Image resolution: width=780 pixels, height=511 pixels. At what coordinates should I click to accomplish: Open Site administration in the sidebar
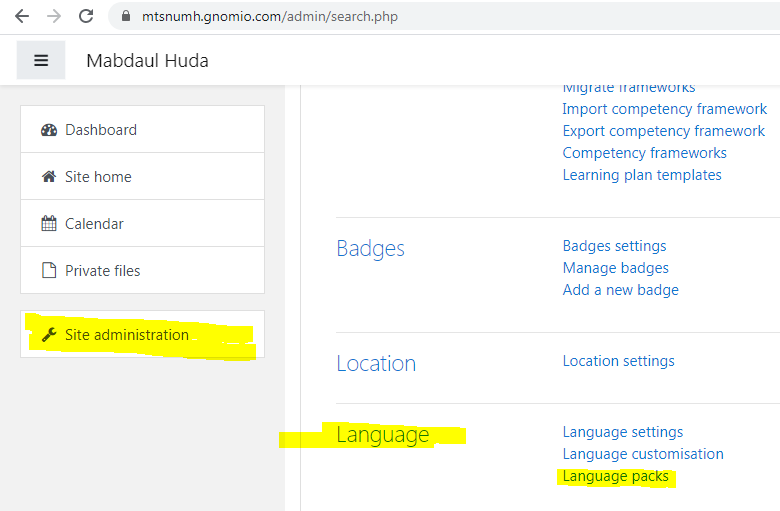(x=142, y=334)
